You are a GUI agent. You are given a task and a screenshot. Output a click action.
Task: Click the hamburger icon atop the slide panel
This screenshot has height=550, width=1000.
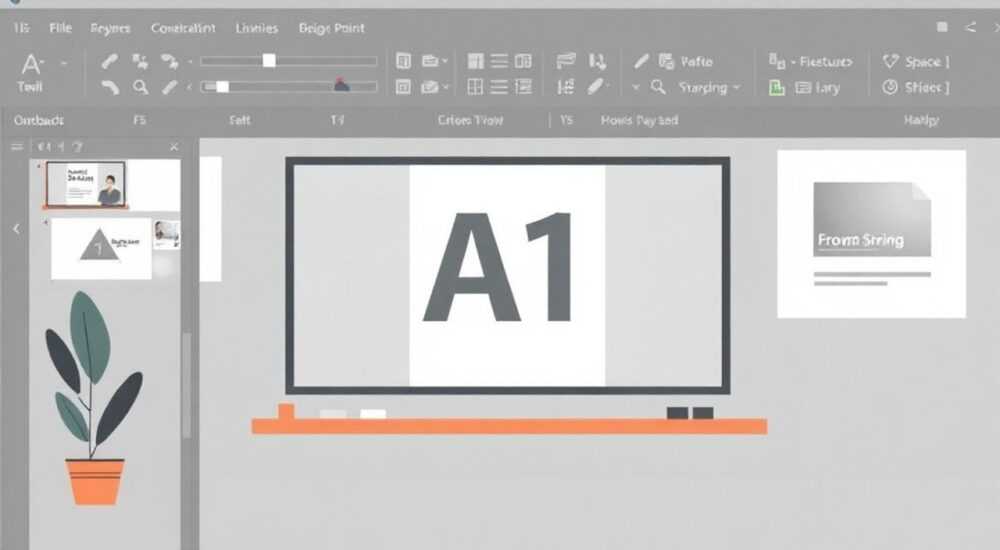click(x=17, y=147)
